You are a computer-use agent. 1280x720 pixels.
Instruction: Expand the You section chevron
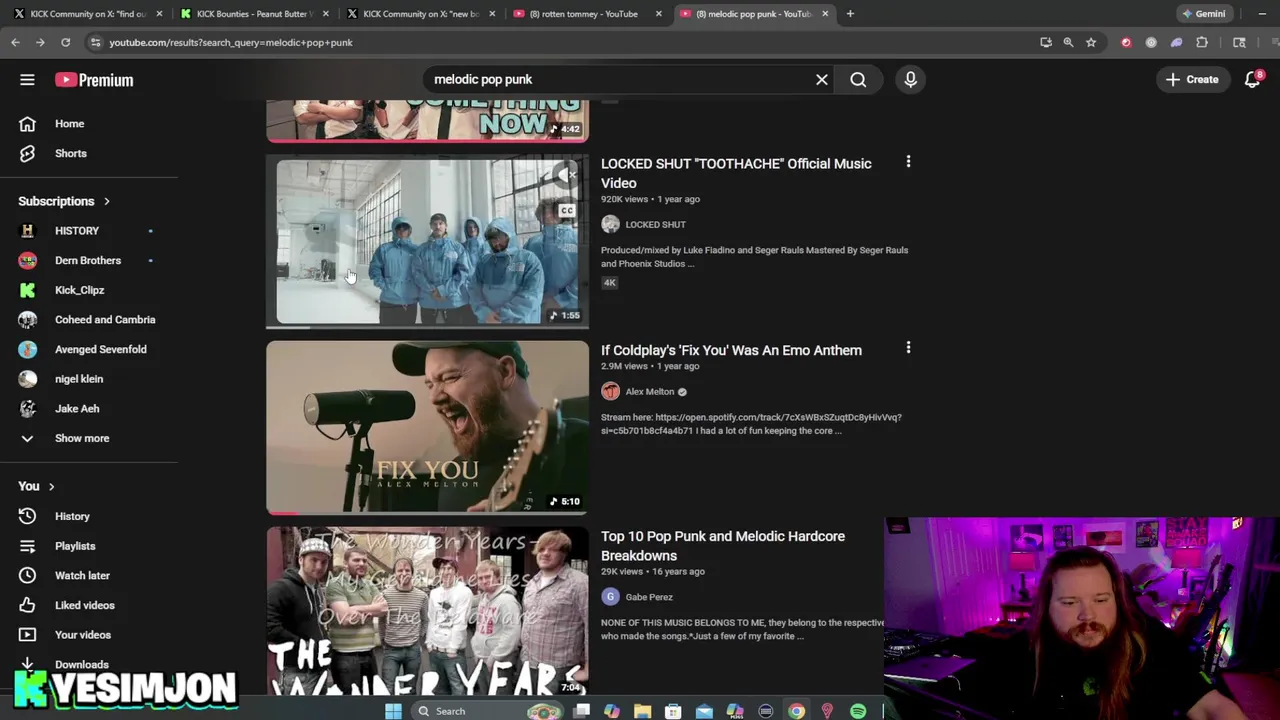coord(51,486)
